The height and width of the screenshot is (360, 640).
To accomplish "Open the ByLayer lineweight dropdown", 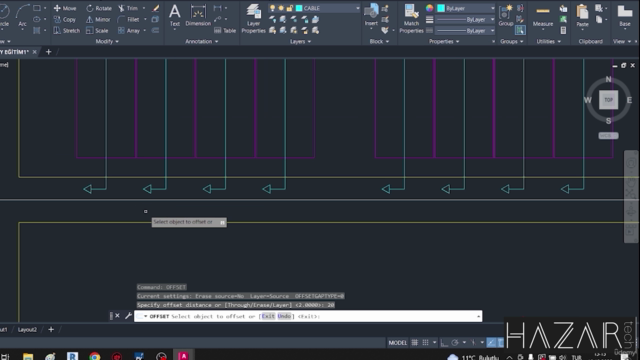I will (493, 19).
